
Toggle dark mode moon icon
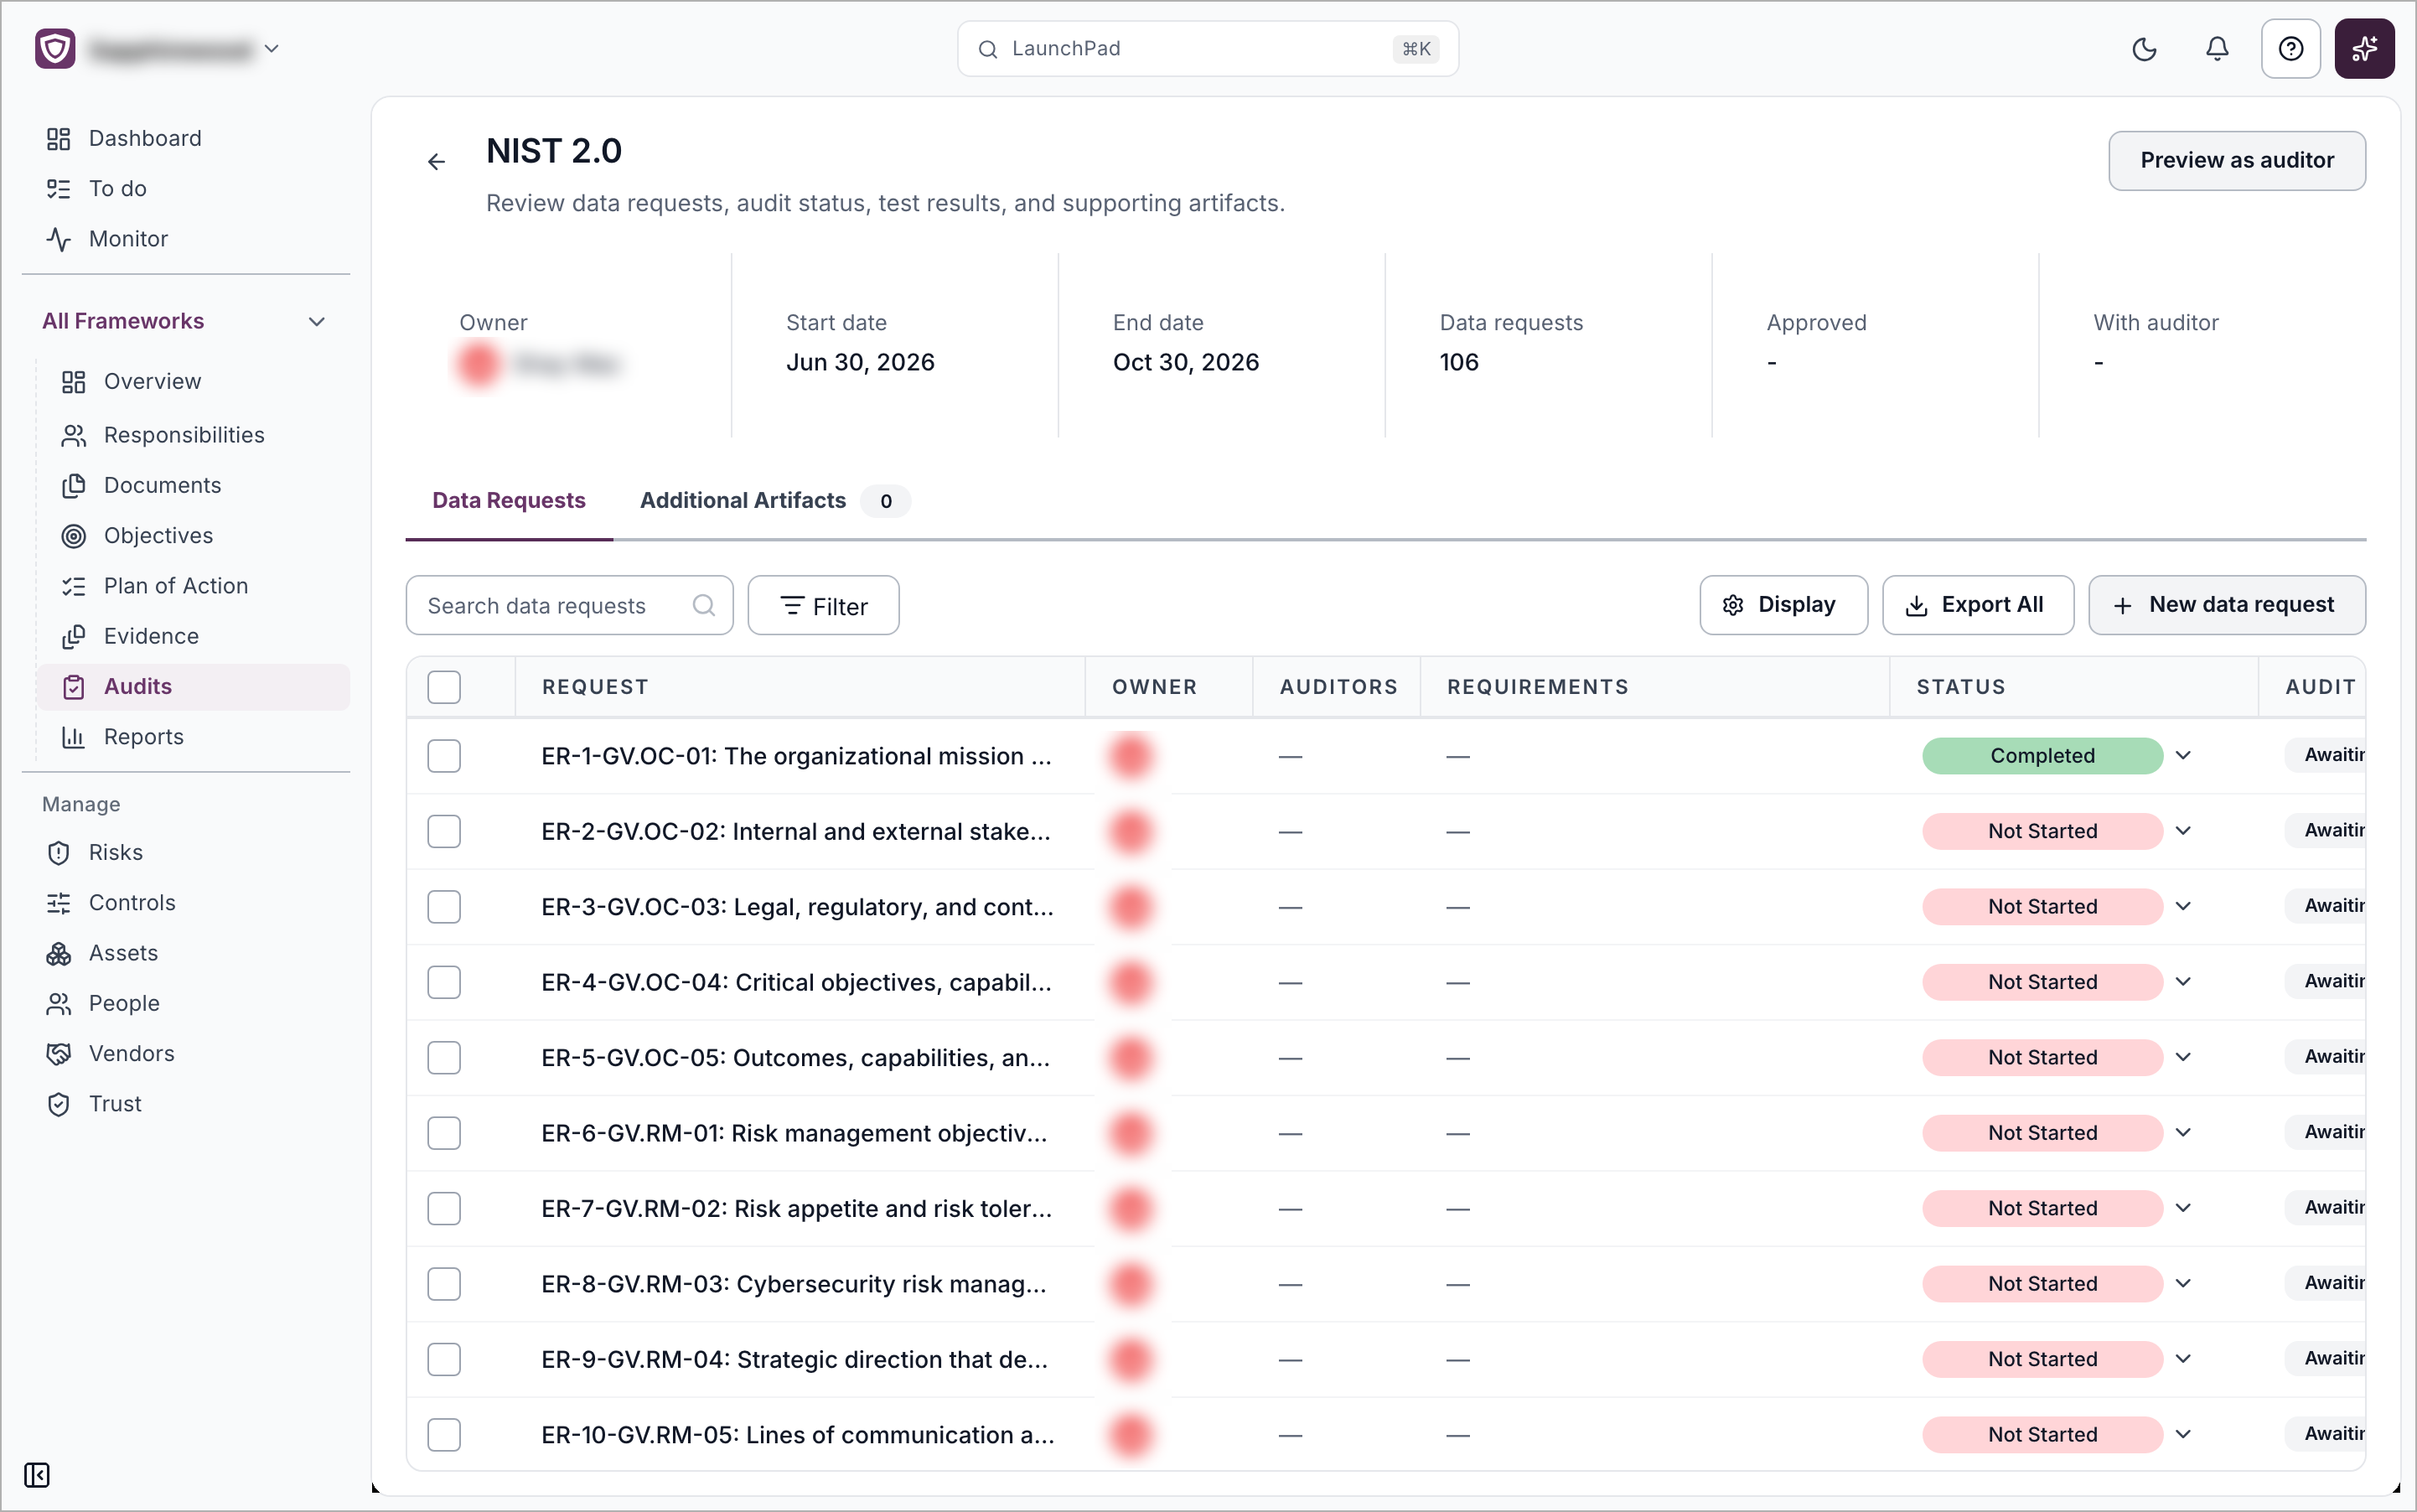tap(2144, 49)
